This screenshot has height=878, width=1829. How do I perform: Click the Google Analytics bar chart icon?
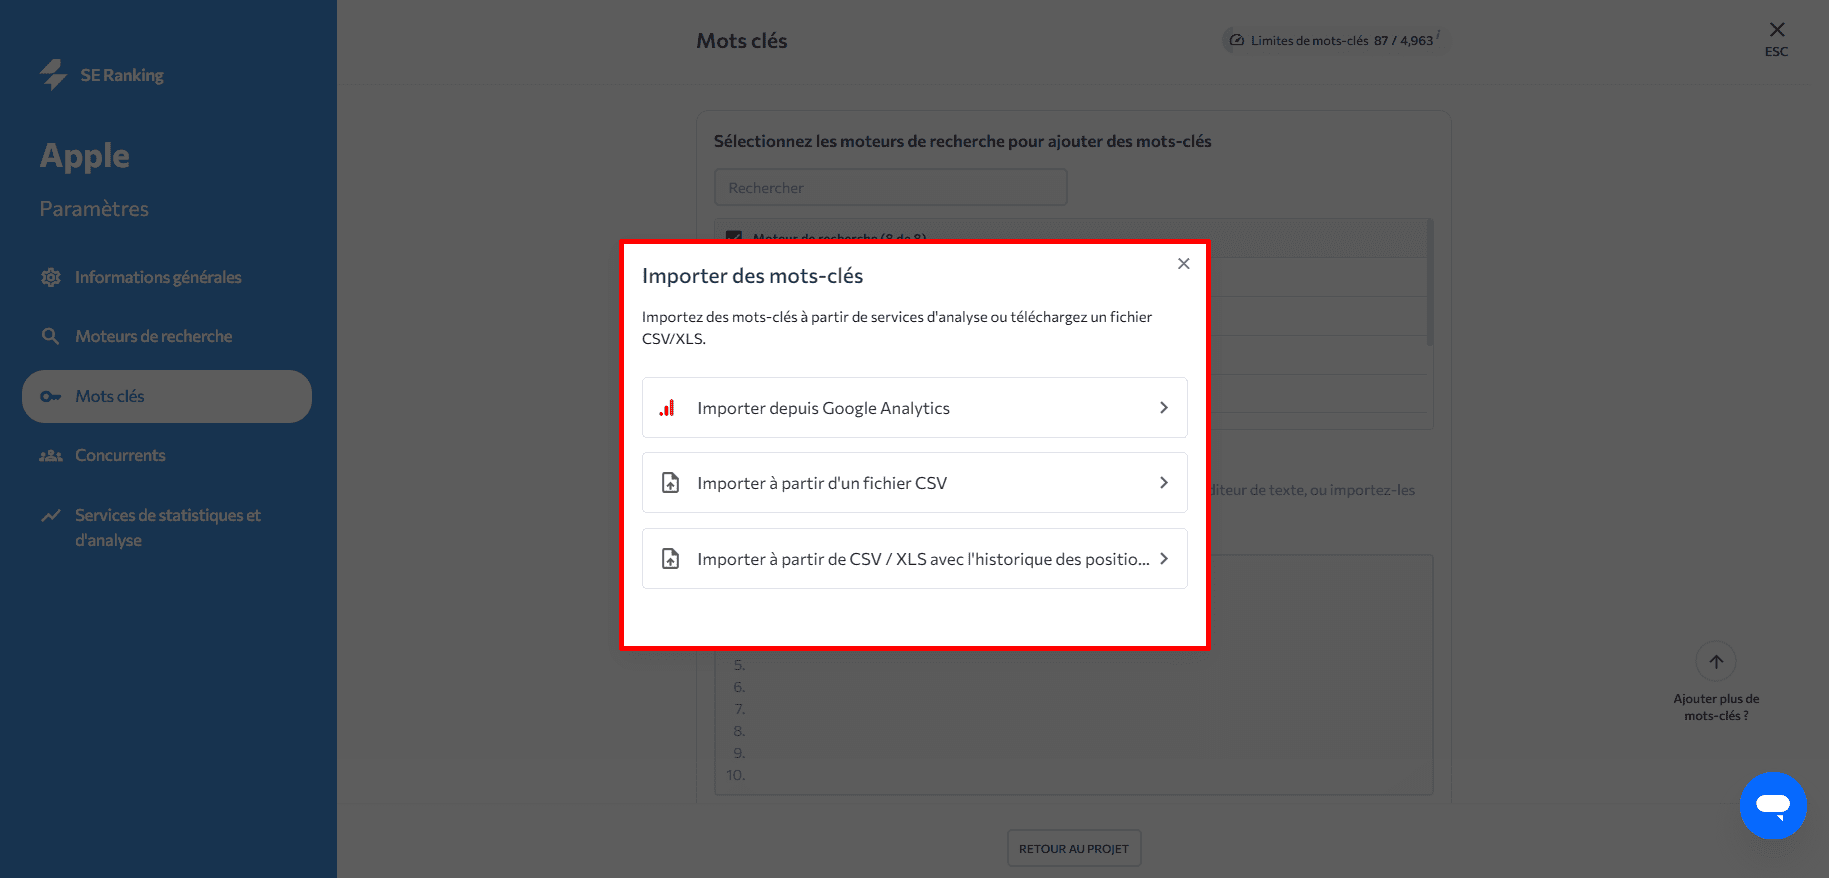(x=667, y=408)
